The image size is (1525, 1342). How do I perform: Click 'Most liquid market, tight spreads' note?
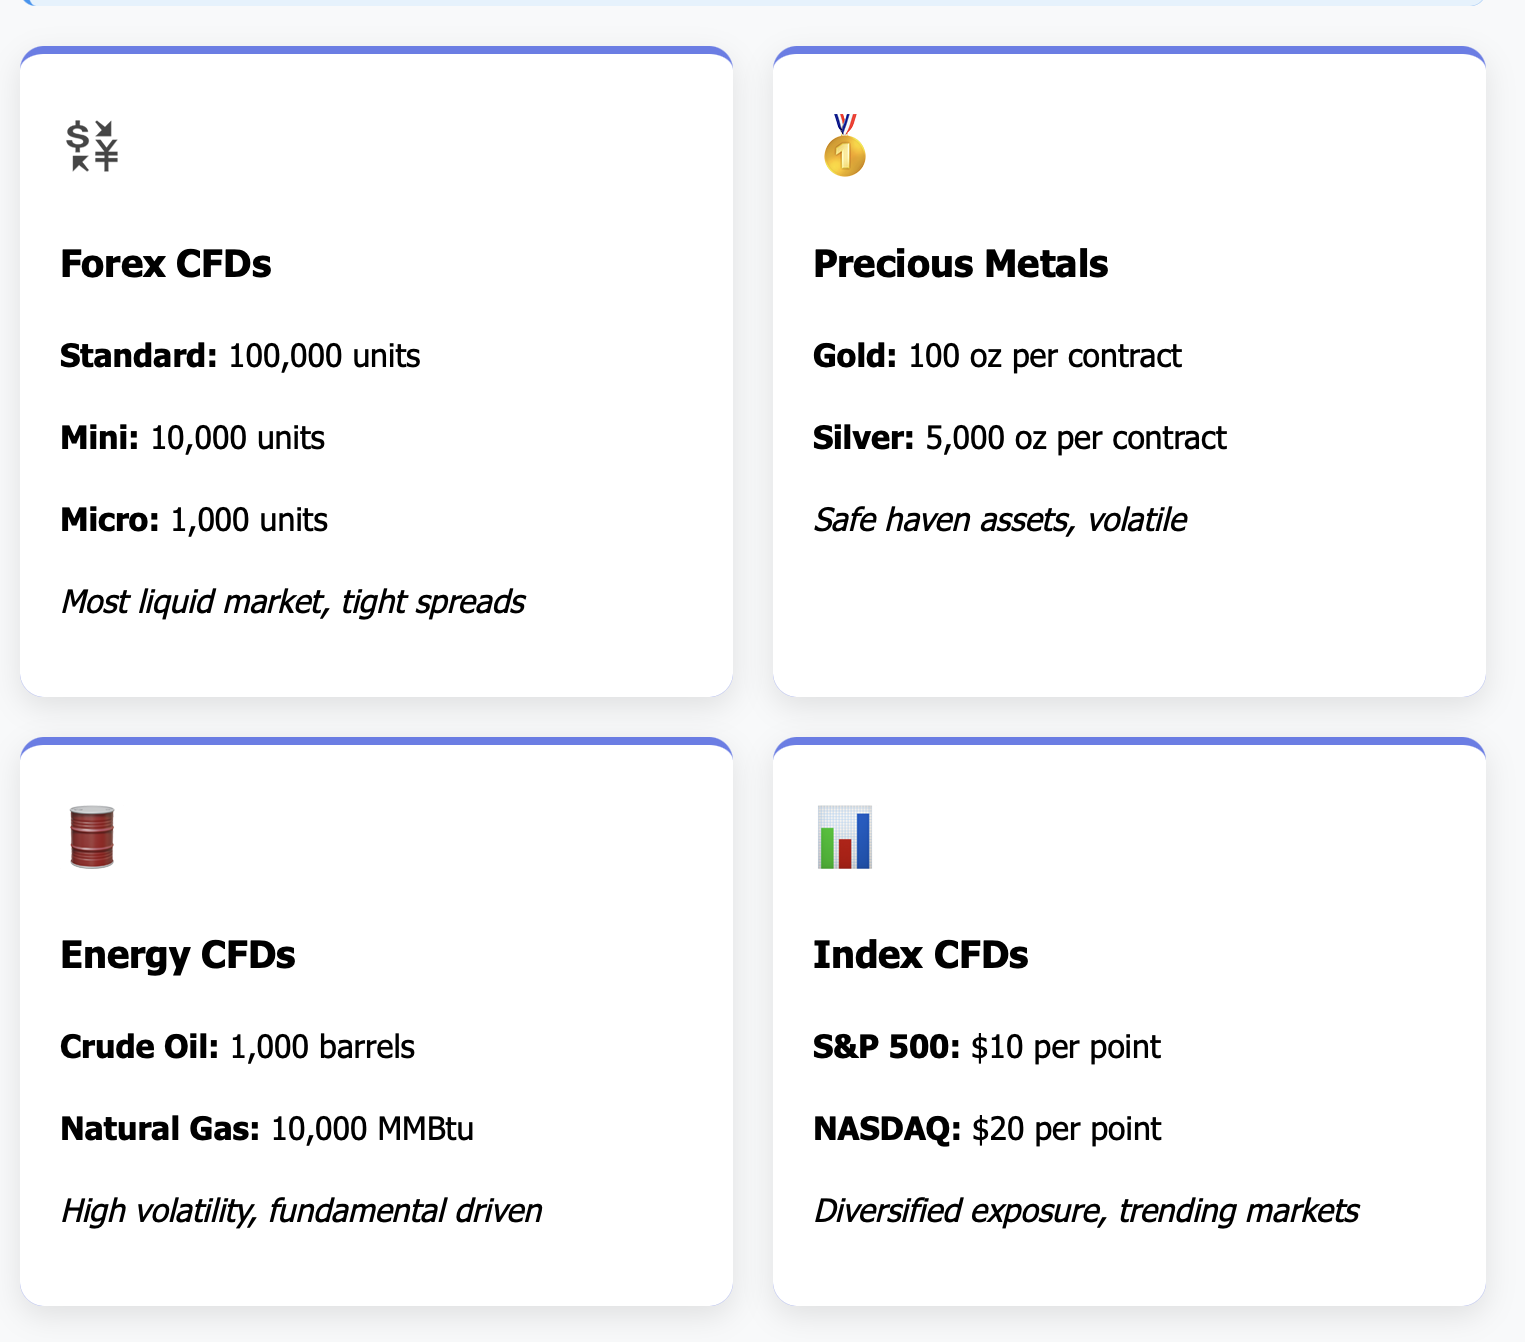click(293, 602)
